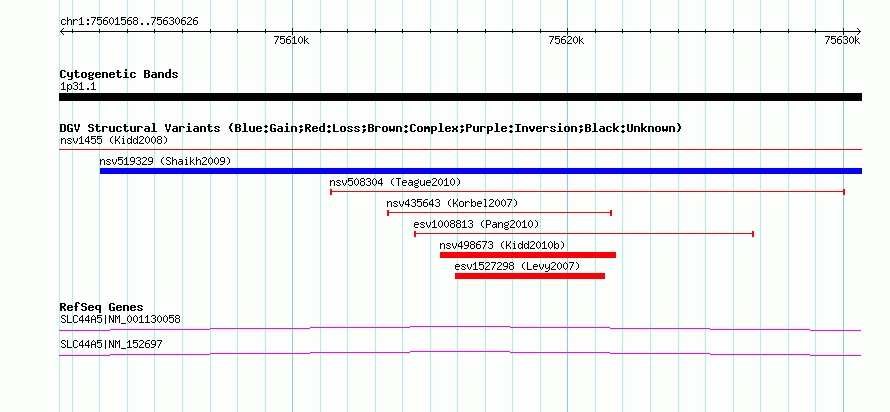Open esv1008813 (Pang2010) variant label

(476, 224)
